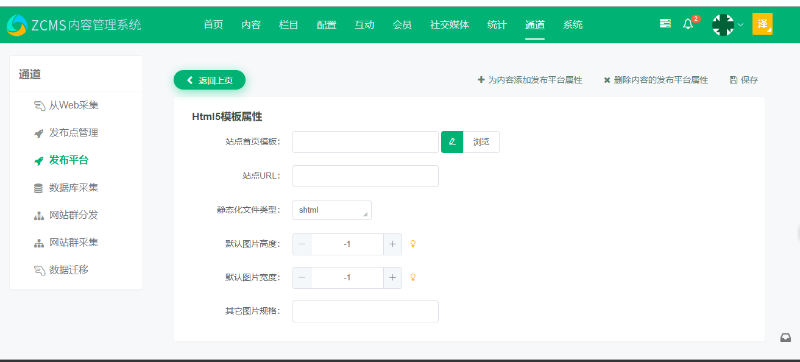Click the ZCMS logo icon

coord(16,25)
